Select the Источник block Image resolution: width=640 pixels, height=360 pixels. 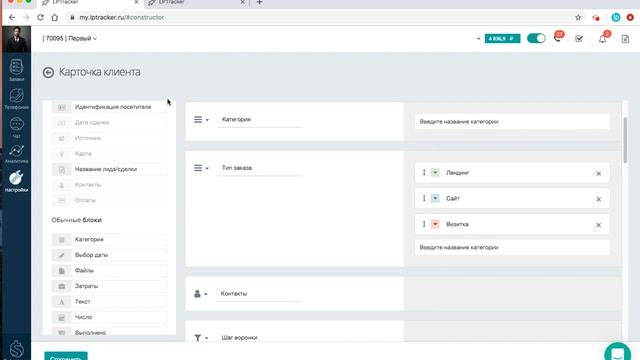pyautogui.click(x=109, y=138)
